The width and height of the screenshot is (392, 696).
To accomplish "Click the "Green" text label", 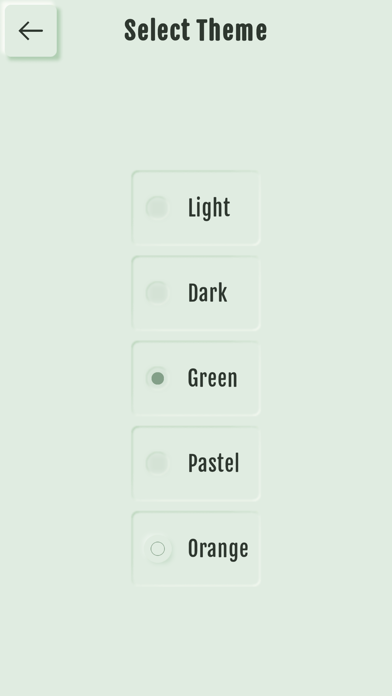I will pos(213,378).
